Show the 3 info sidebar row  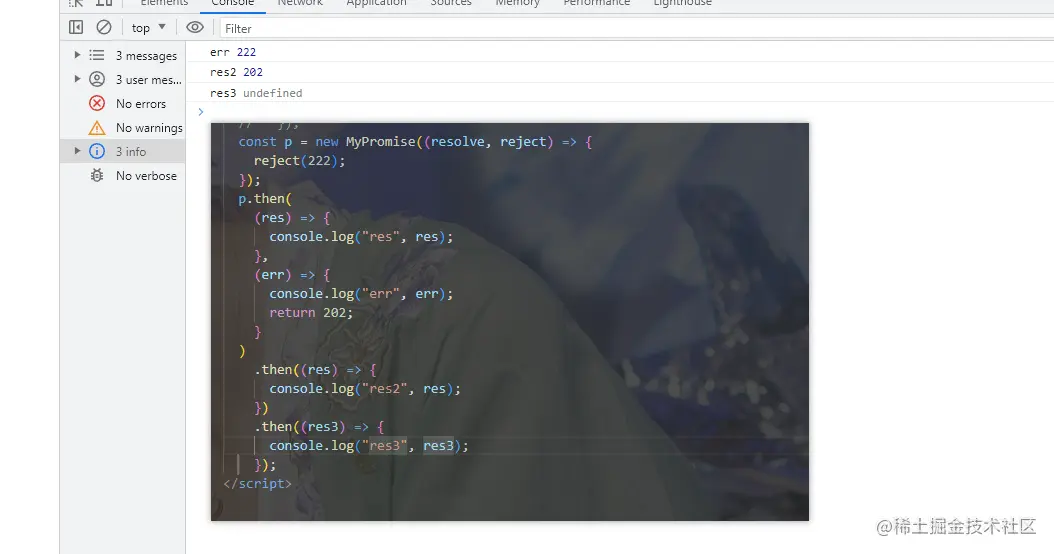tap(122, 151)
